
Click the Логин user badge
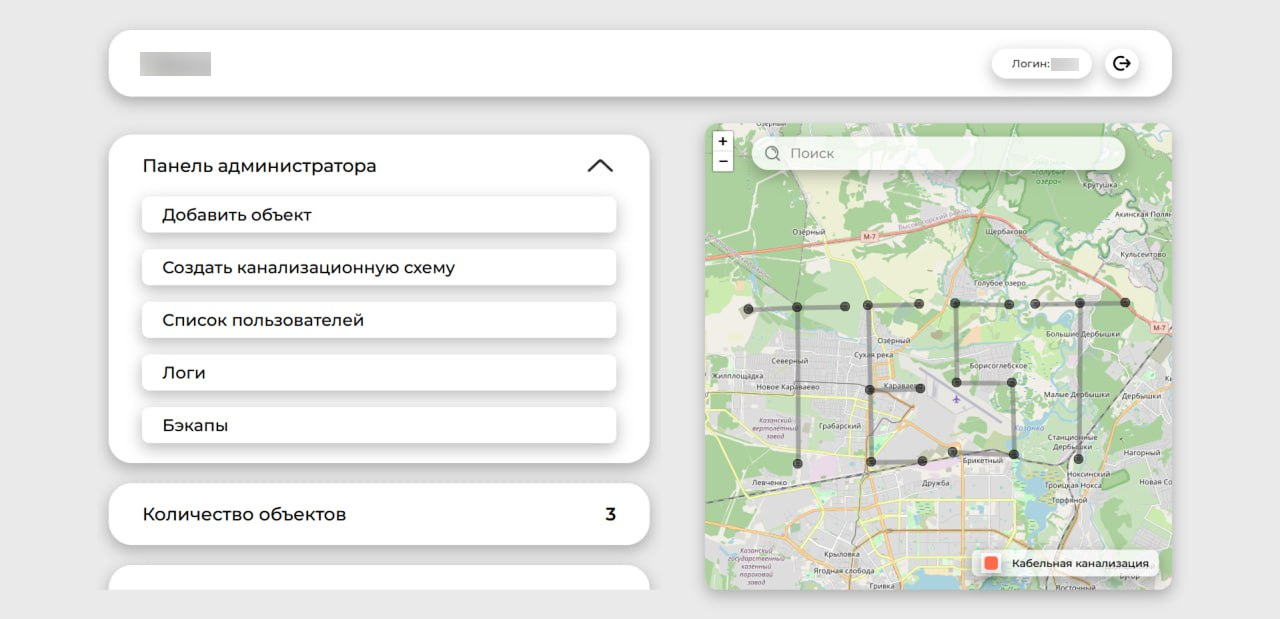point(1042,64)
